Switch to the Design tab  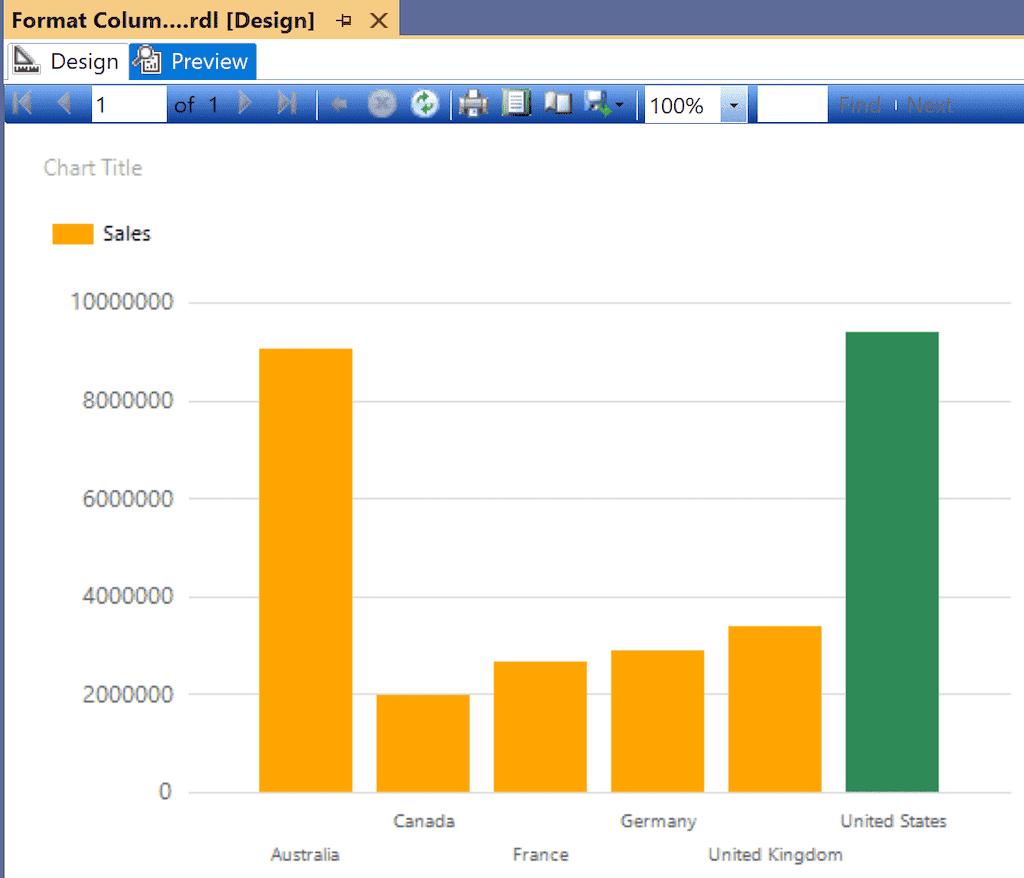(x=68, y=60)
